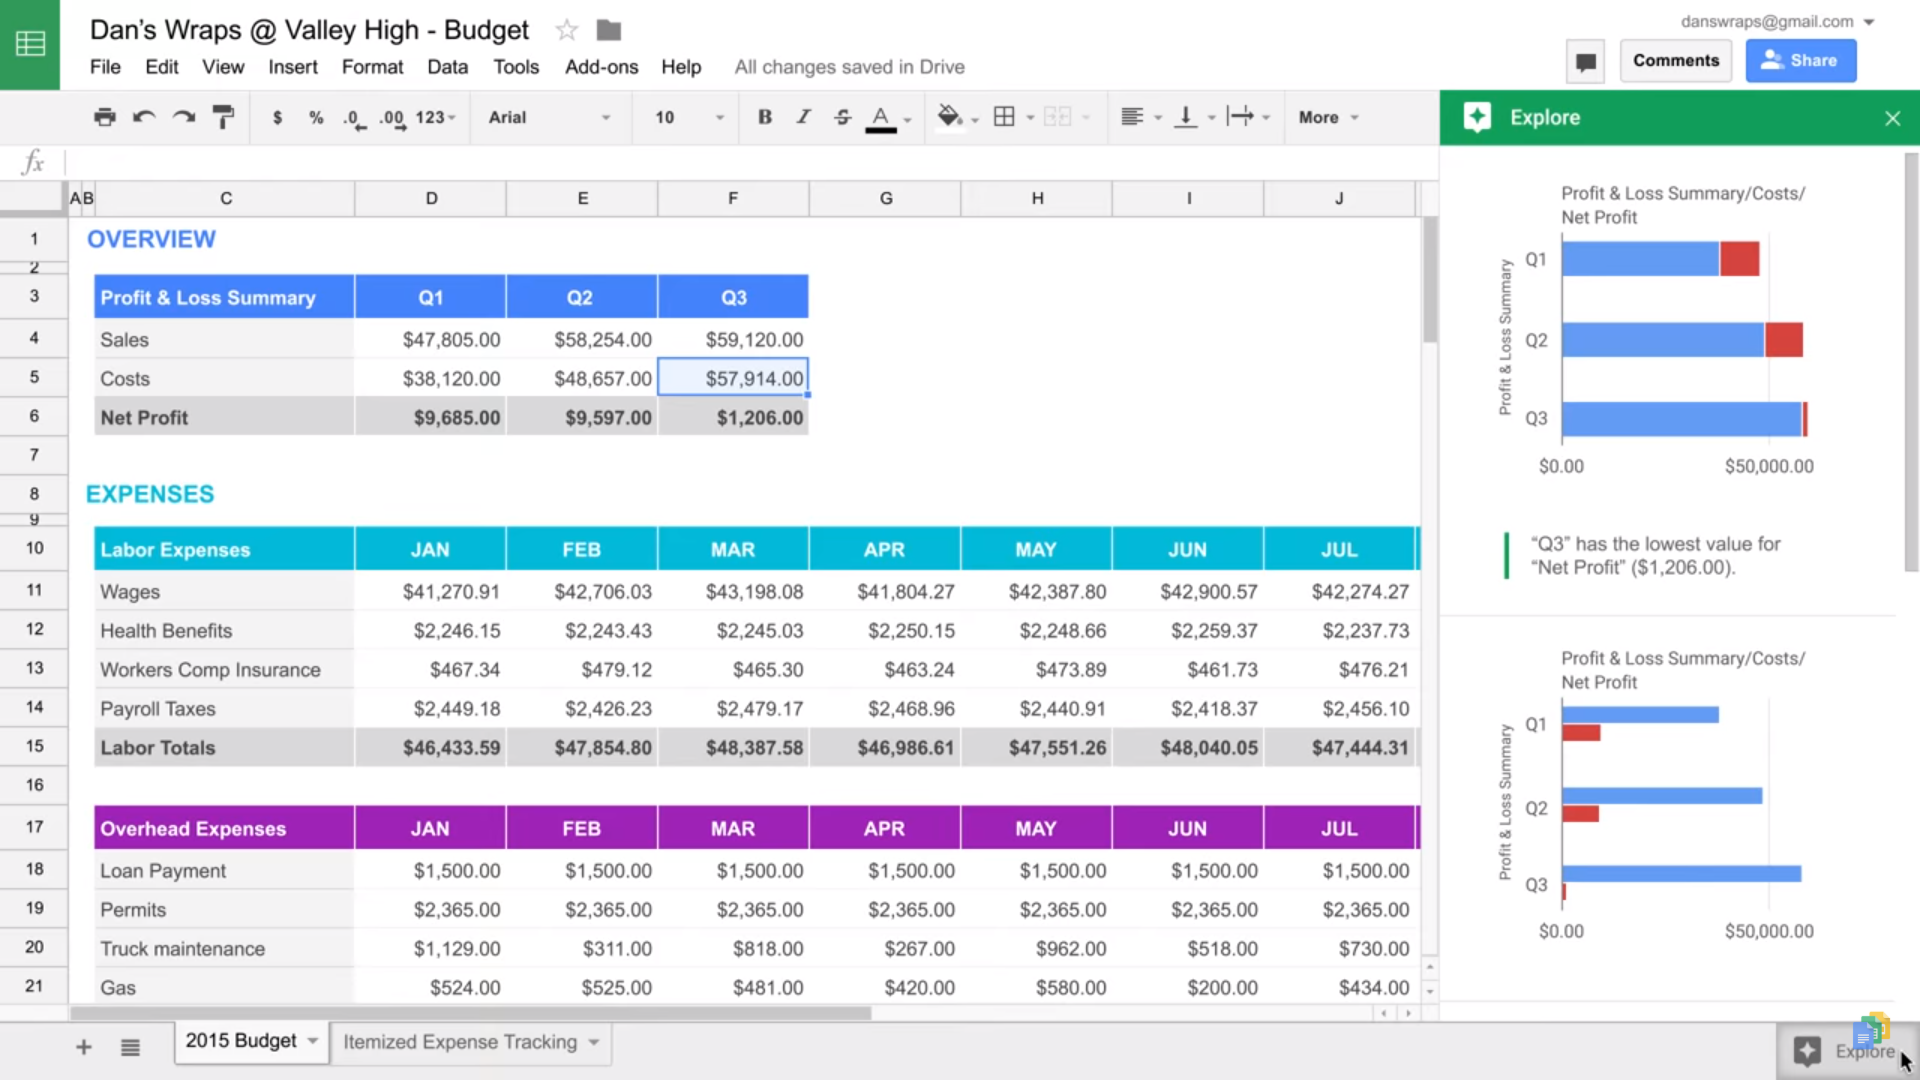
Task: Click the add new sheet plus icon
Action: click(82, 1044)
